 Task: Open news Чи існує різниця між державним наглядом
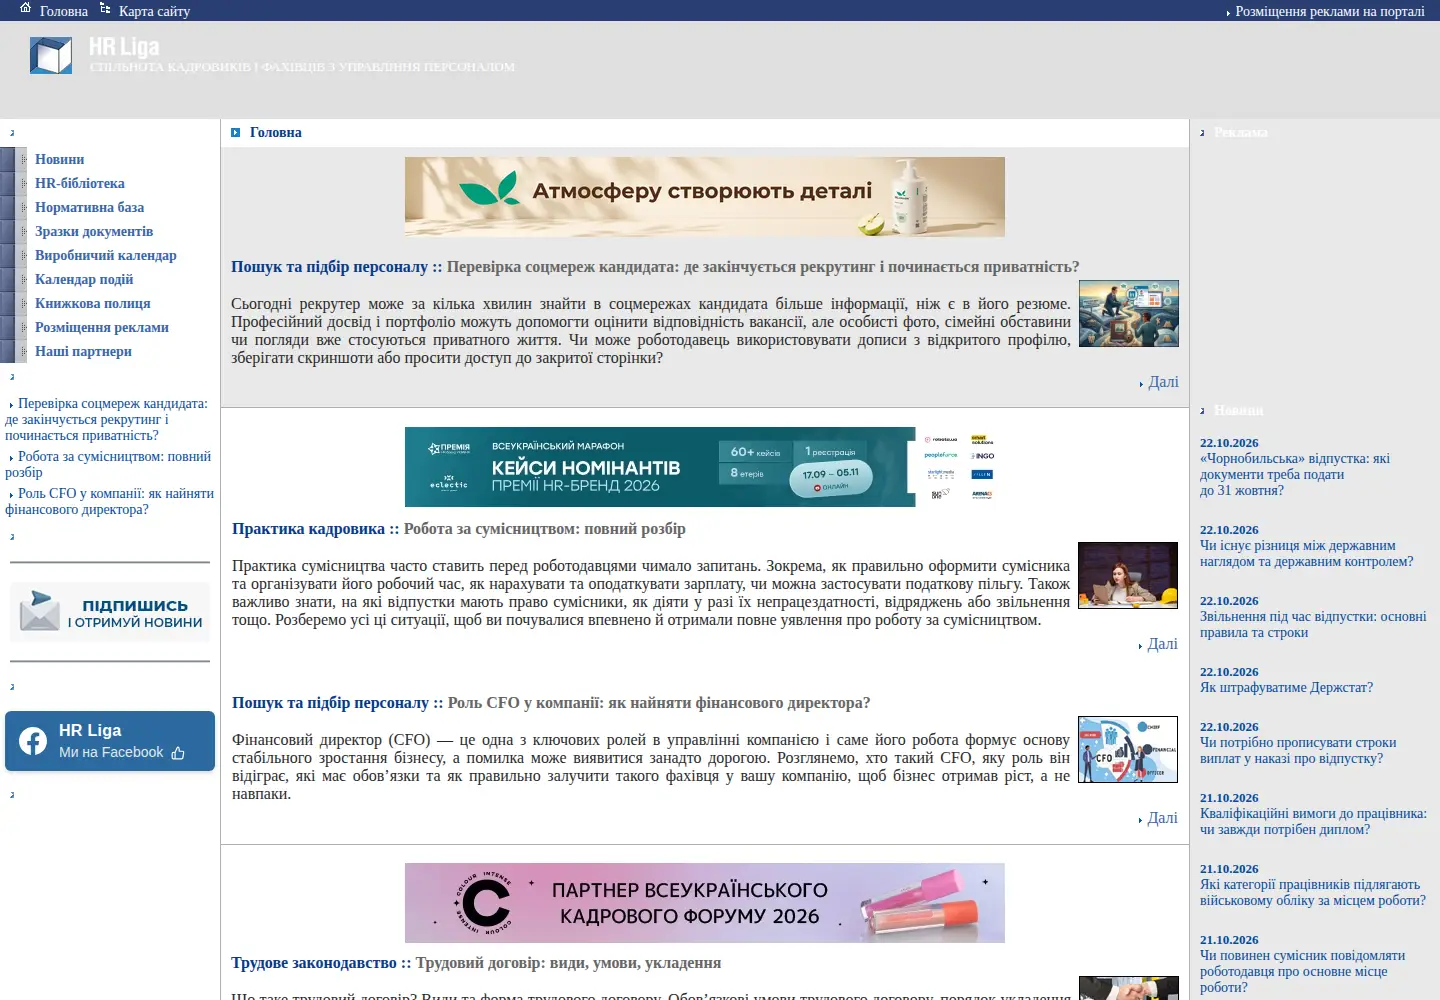click(1307, 553)
